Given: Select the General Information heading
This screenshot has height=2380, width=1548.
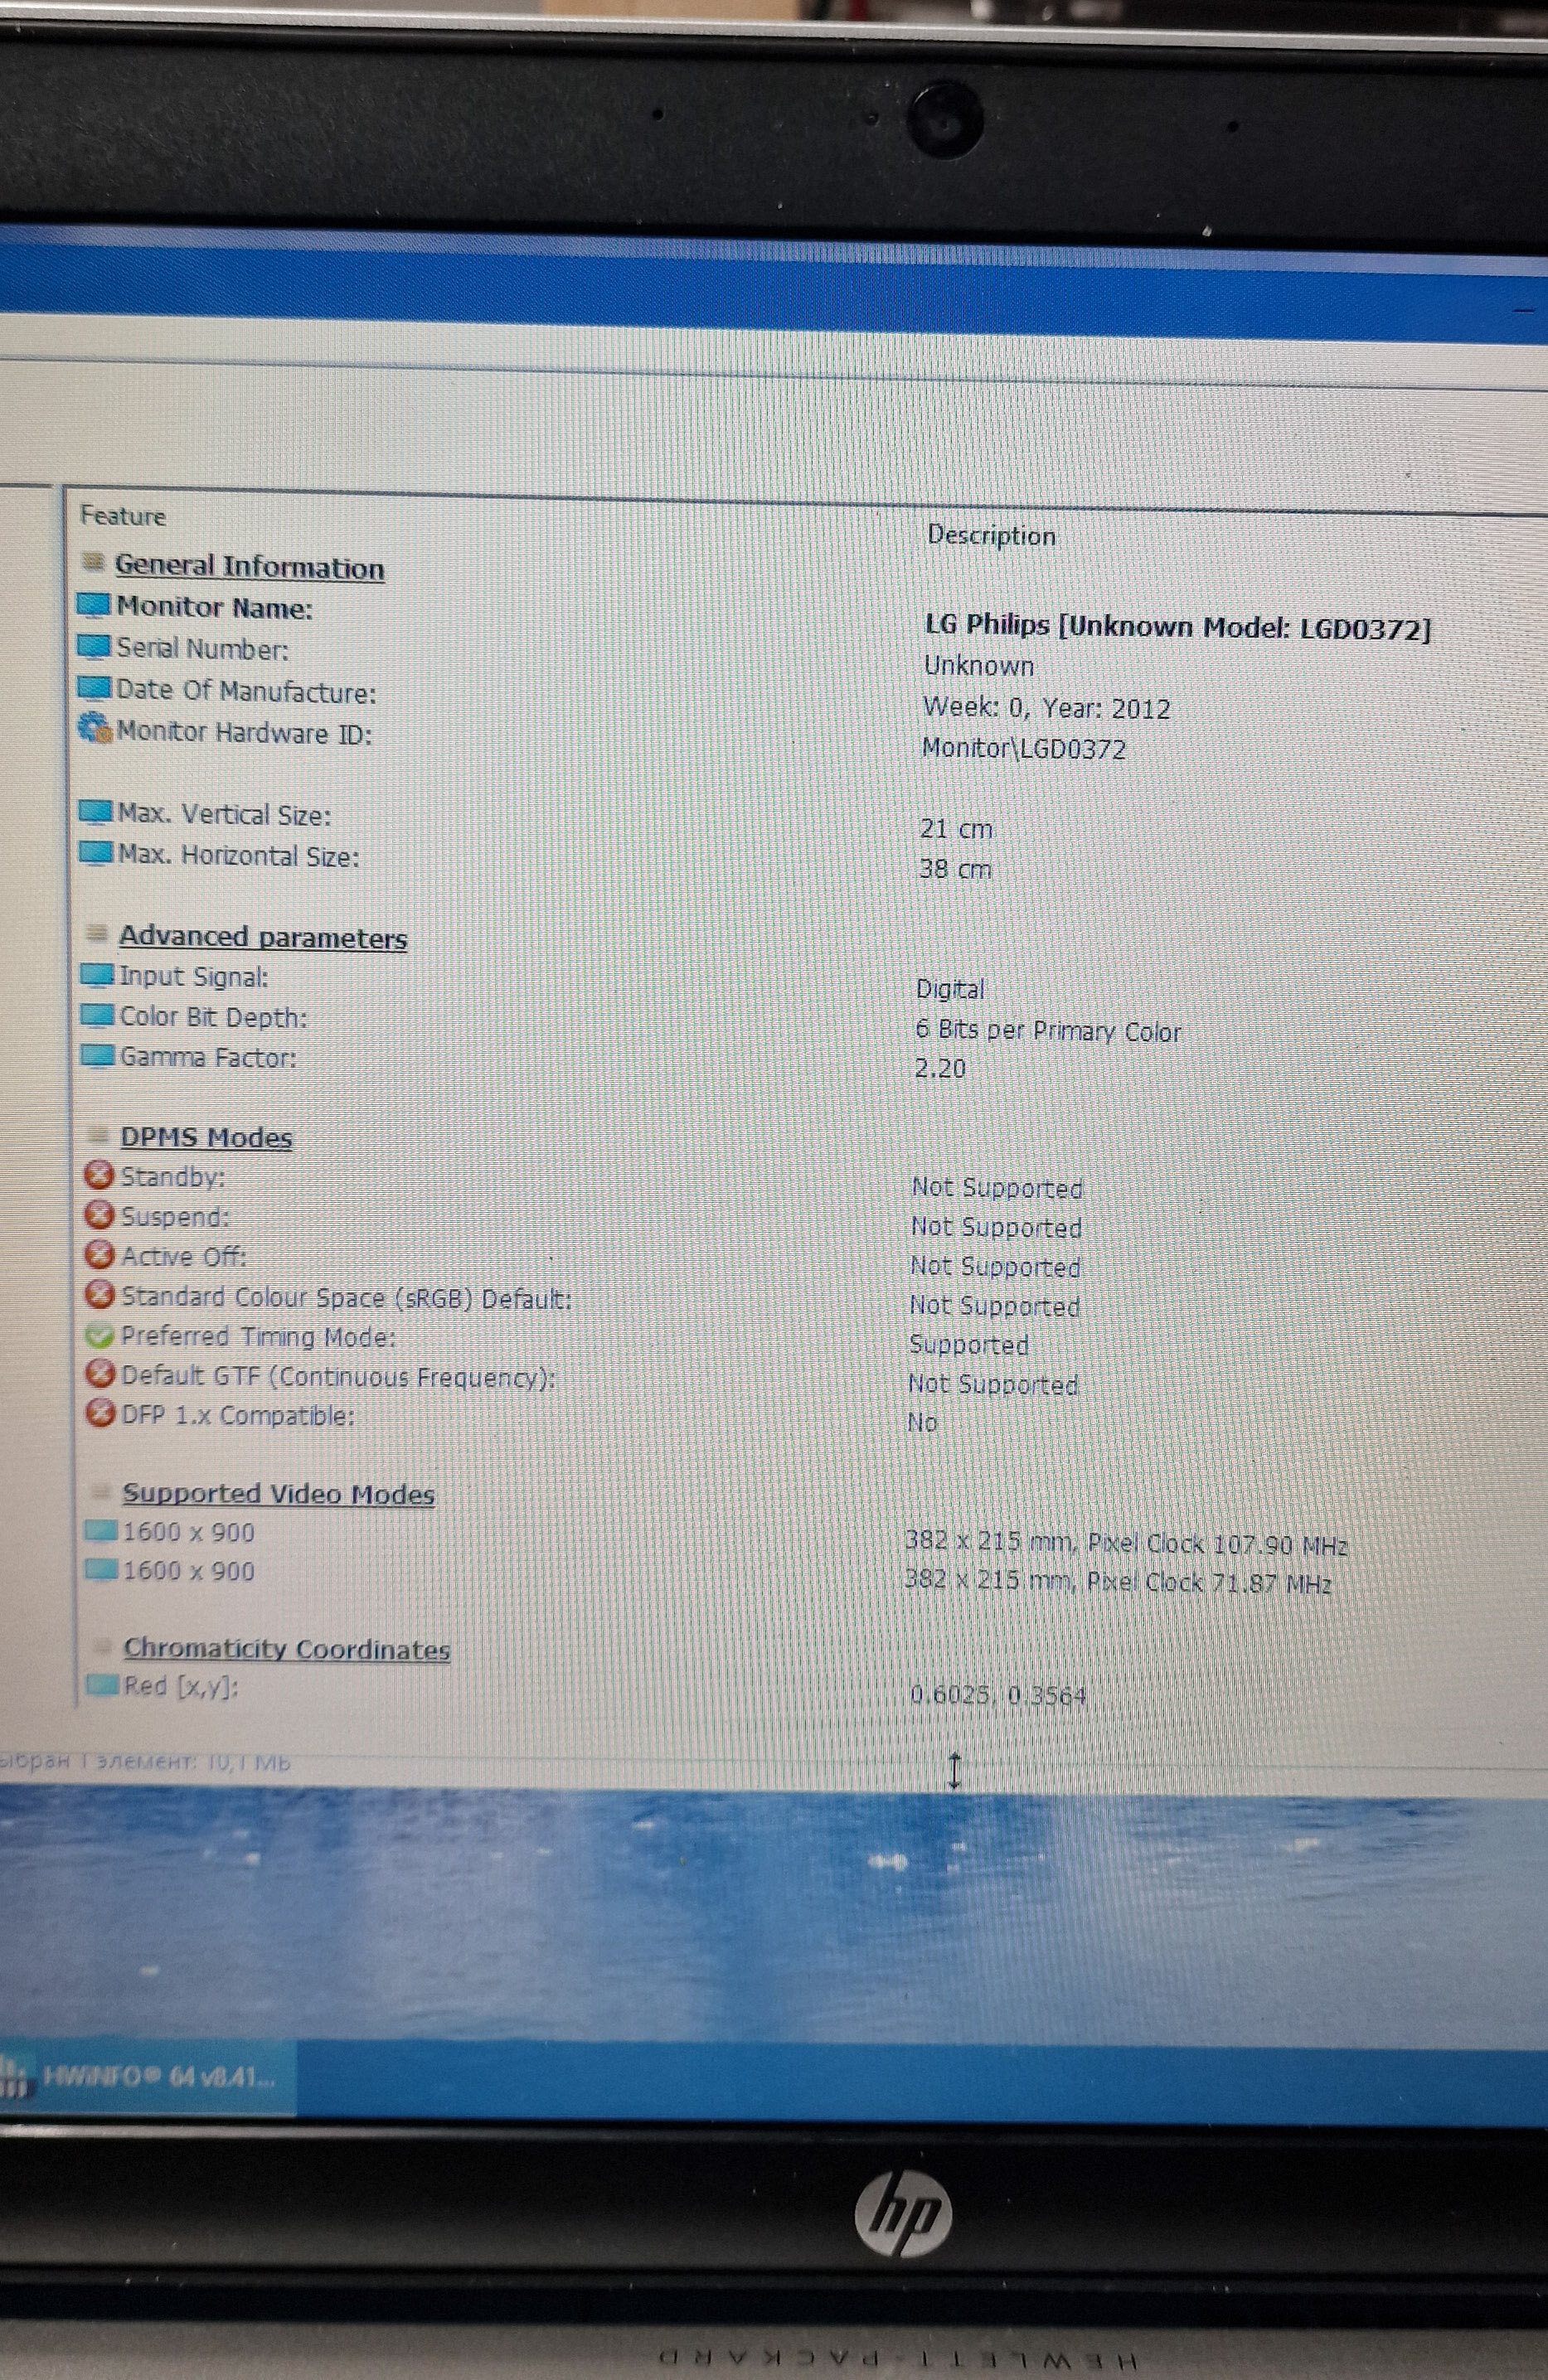Looking at the screenshot, I should 249,567.
